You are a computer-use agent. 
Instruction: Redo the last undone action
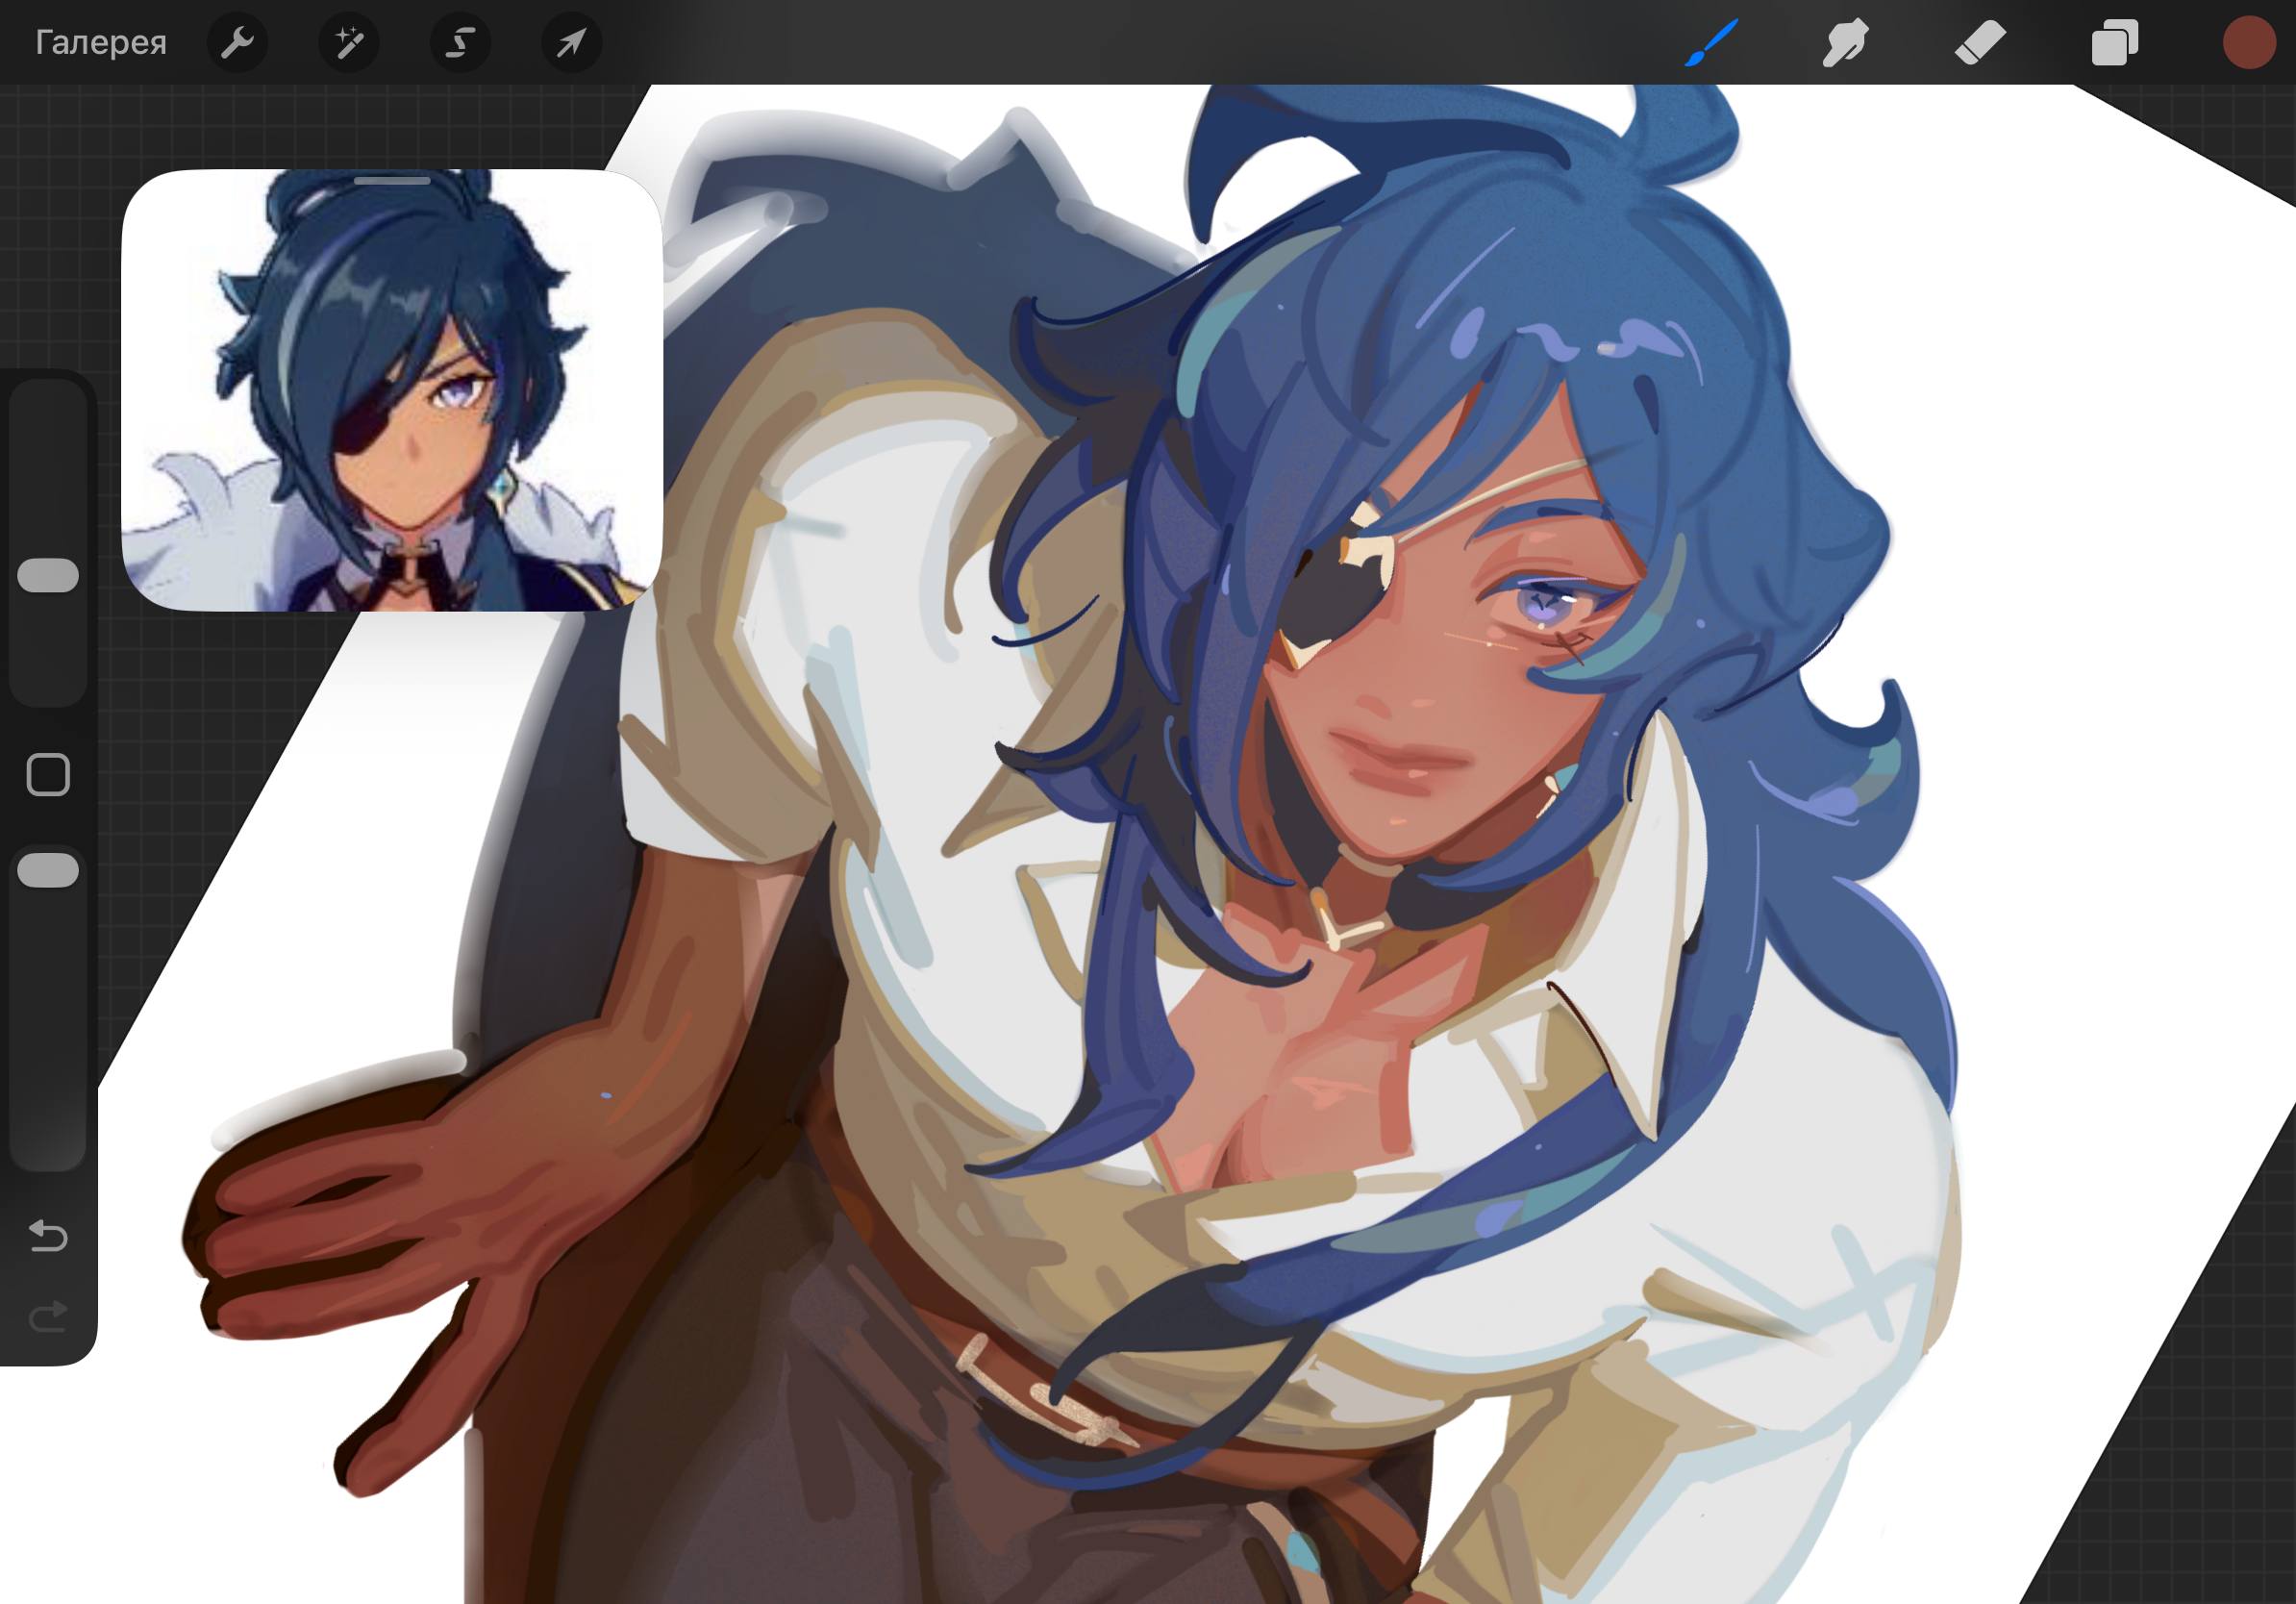pyautogui.click(x=48, y=1316)
